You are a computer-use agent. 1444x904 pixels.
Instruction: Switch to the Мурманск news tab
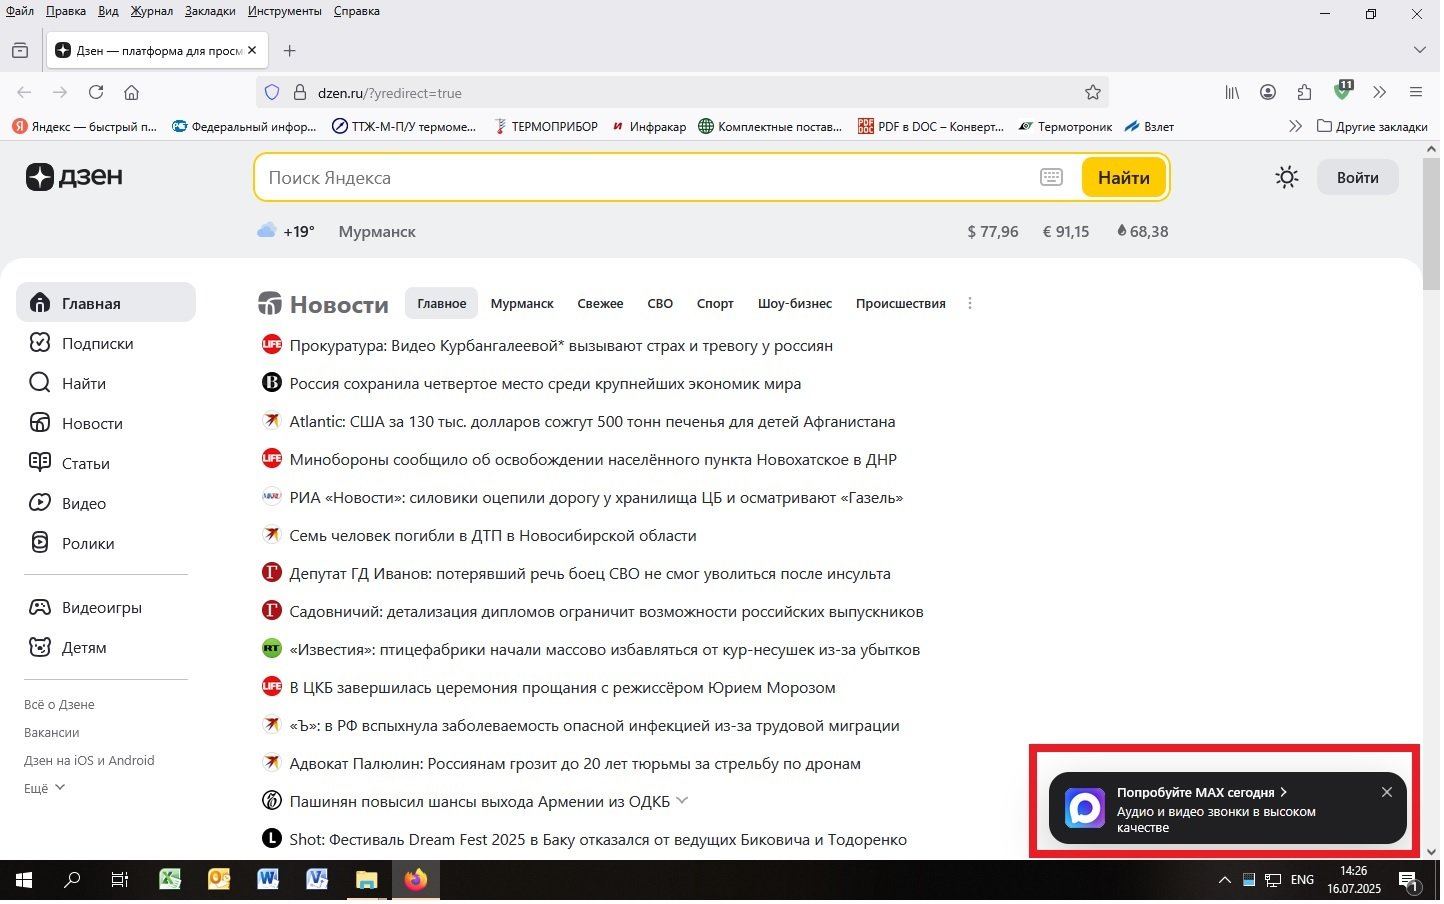click(522, 303)
